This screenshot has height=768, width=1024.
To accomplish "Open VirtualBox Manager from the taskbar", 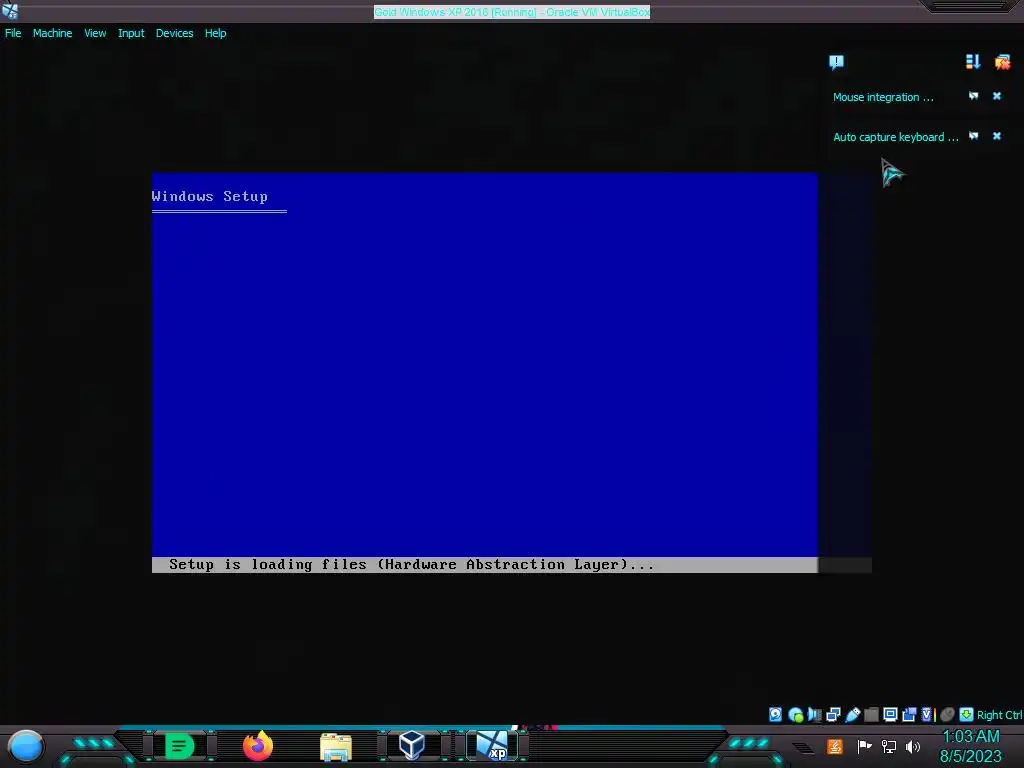I will click(x=412, y=745).
